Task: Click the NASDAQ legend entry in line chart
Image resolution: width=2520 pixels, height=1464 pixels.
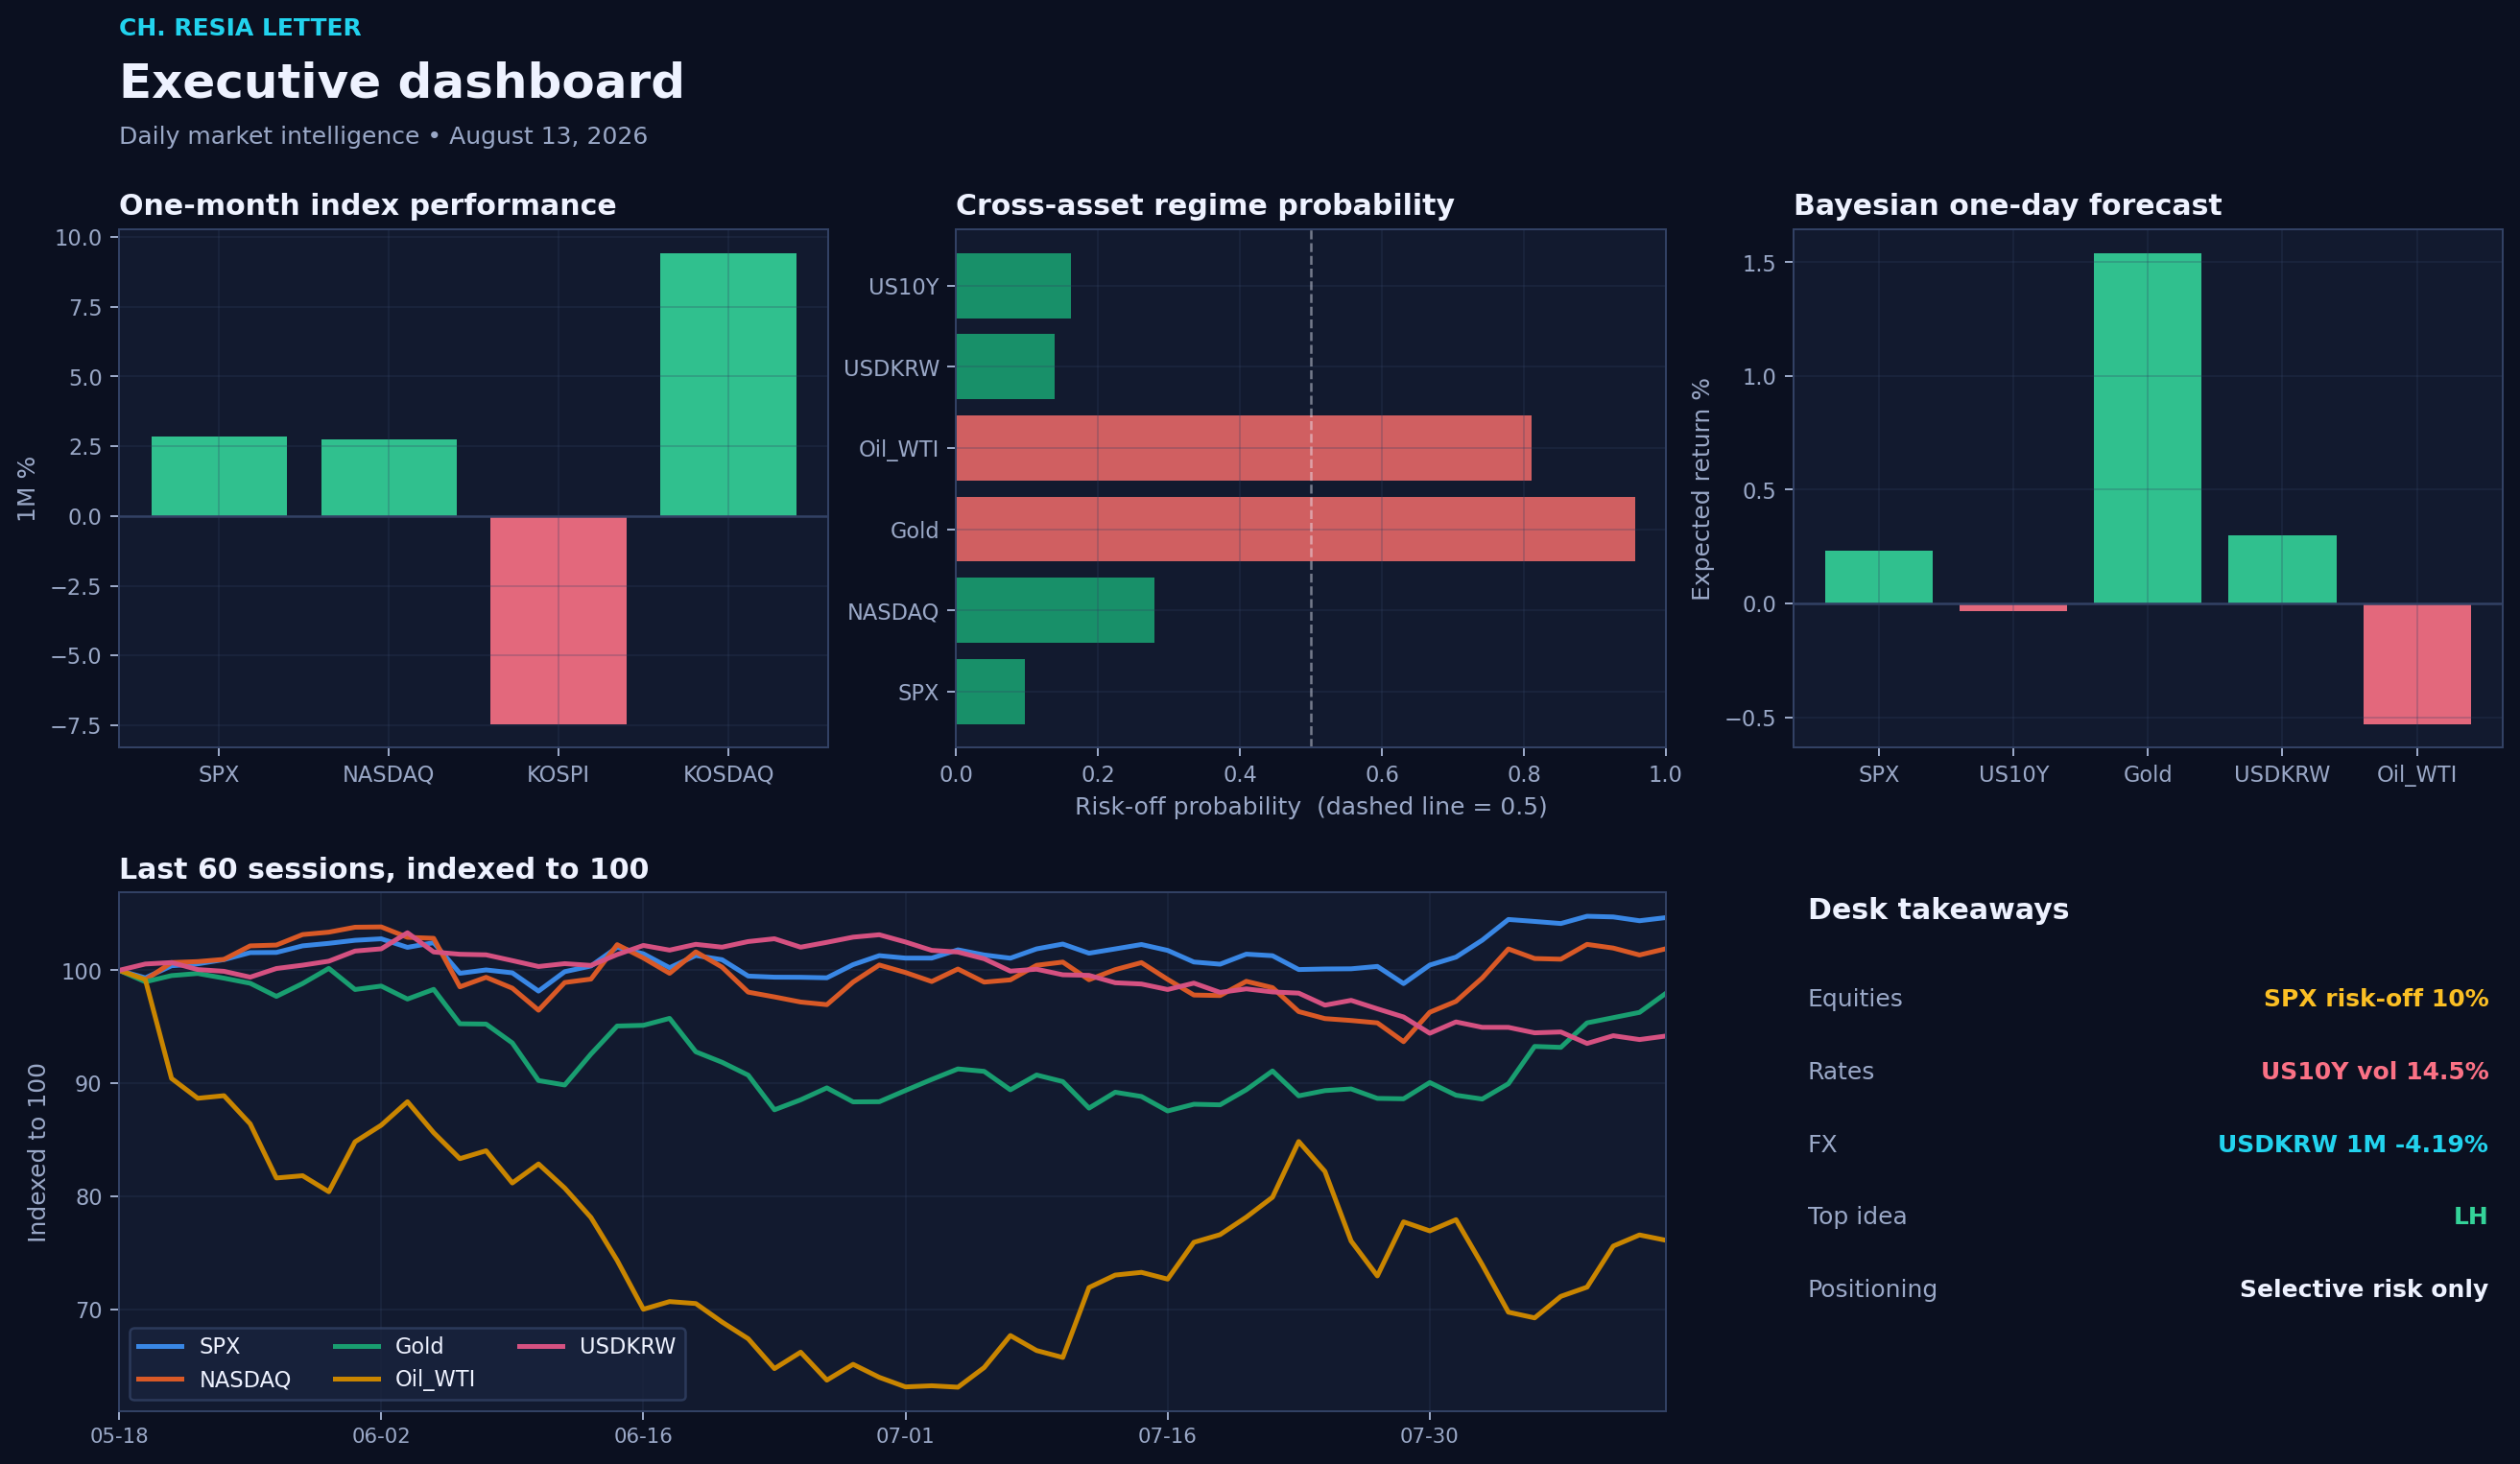Action: (x=214, y=1379)
